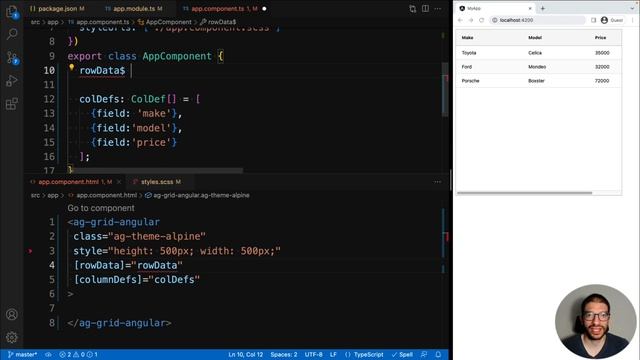The image size is (640, 360).
Task: Click ag-grid-angular.ag-theme-alpine breadcrumb
Action: coord(201,196)
